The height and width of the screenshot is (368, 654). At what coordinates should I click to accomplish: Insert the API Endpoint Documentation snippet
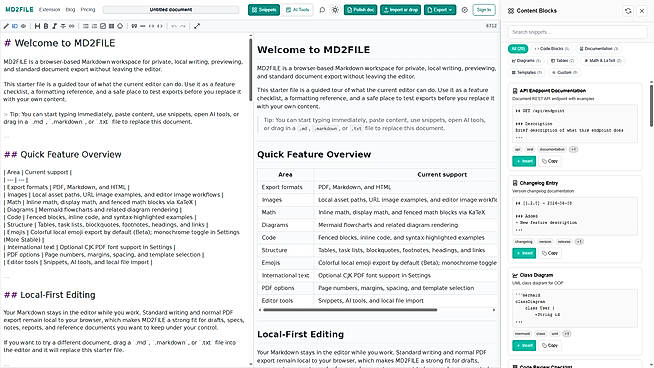[524, 161]
